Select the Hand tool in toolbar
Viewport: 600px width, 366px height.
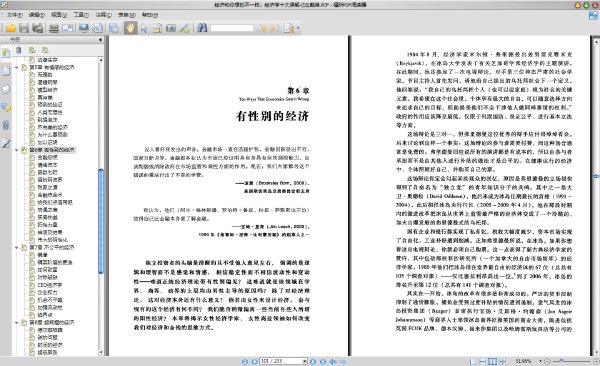(x=130, y=28)
